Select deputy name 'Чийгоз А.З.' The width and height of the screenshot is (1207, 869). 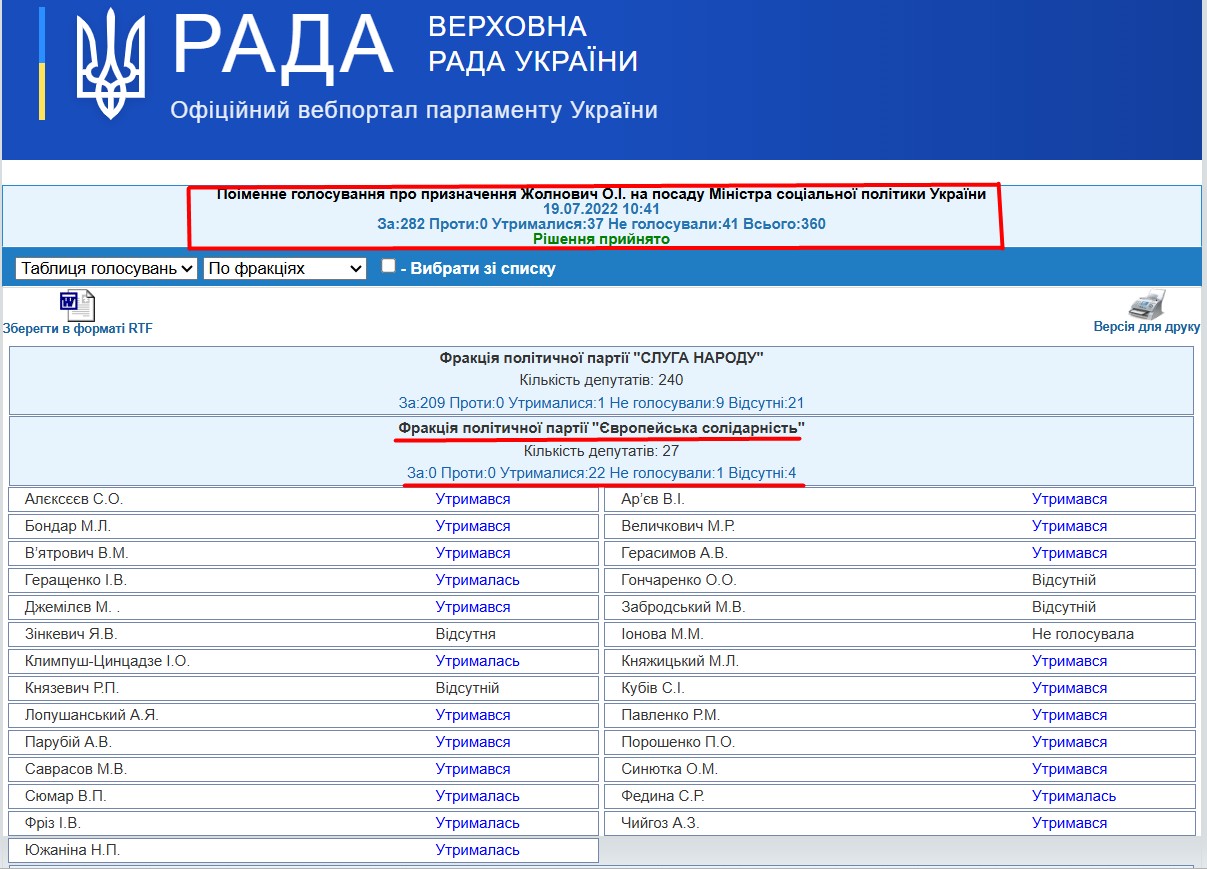659,823
